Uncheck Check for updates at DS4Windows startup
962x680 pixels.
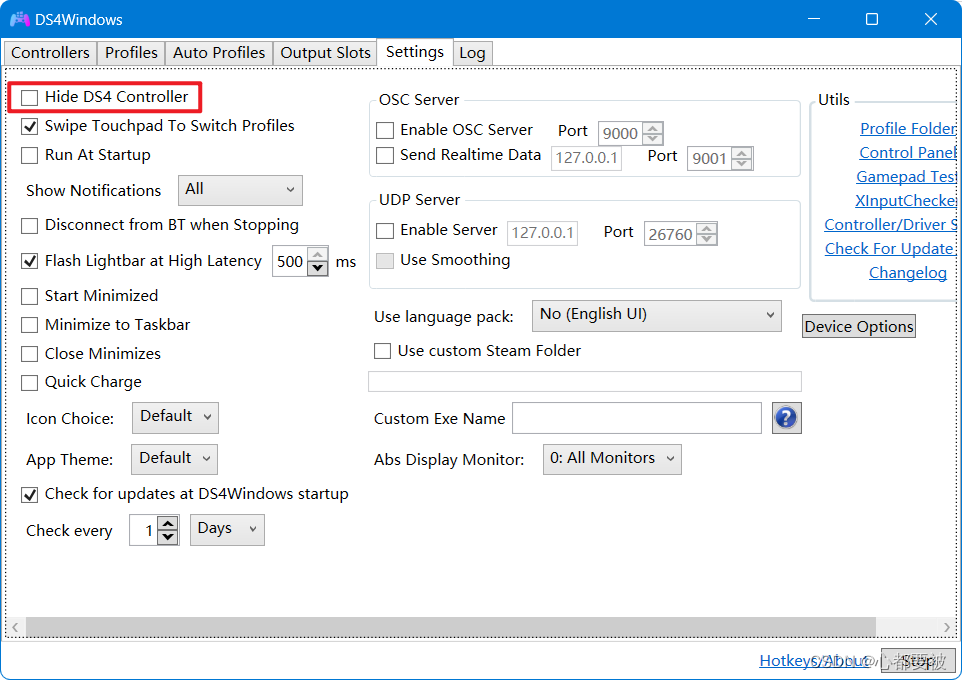(29, 495)
